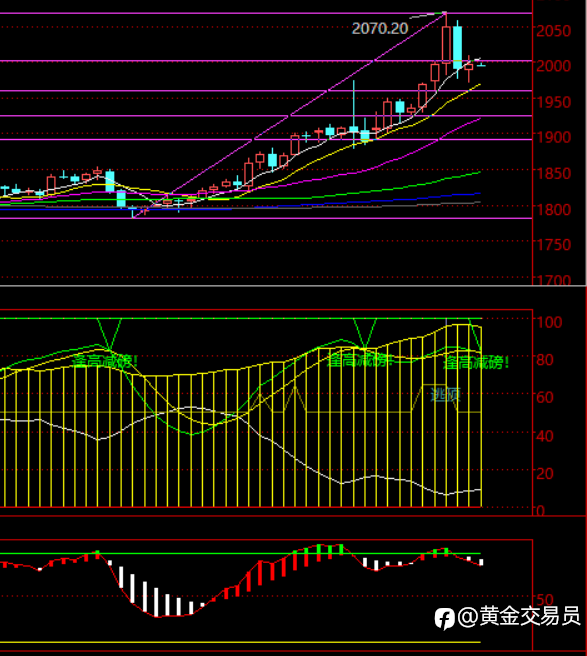Select the 1750 price axis value
This screenshot has width=587, height=656.
click(x=554, y=245)
